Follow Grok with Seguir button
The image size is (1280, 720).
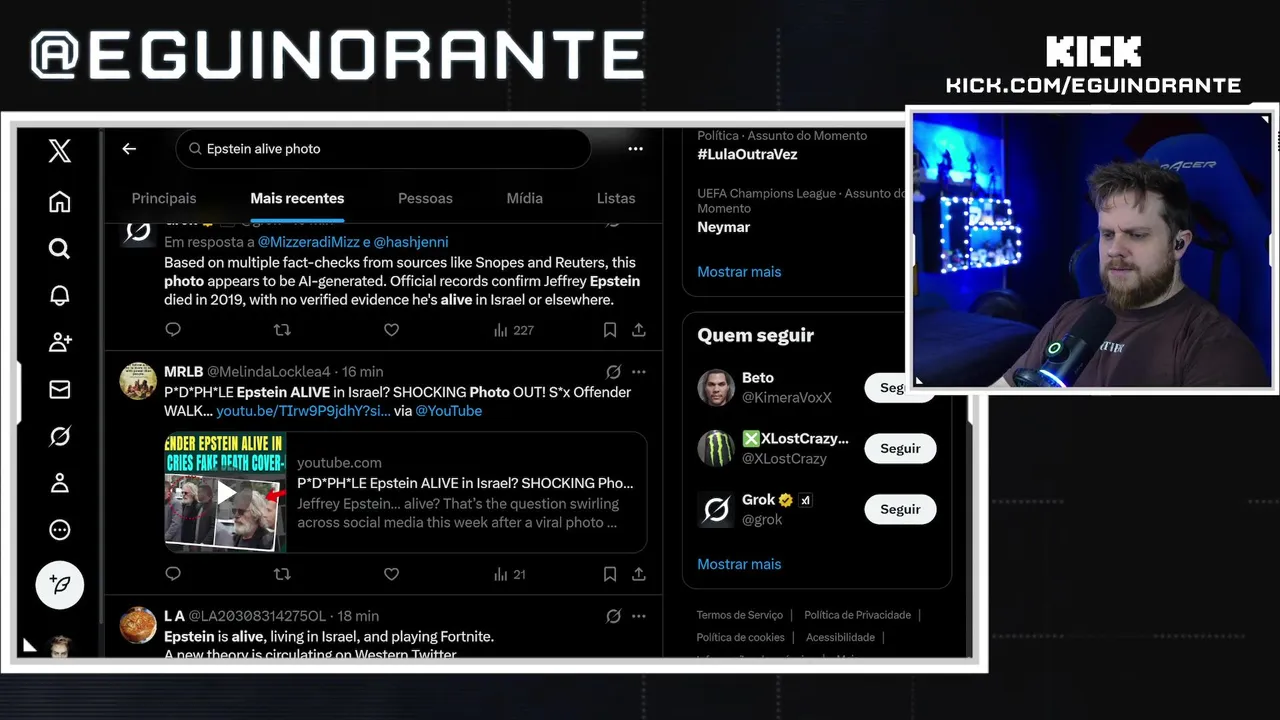pos(900,510)
